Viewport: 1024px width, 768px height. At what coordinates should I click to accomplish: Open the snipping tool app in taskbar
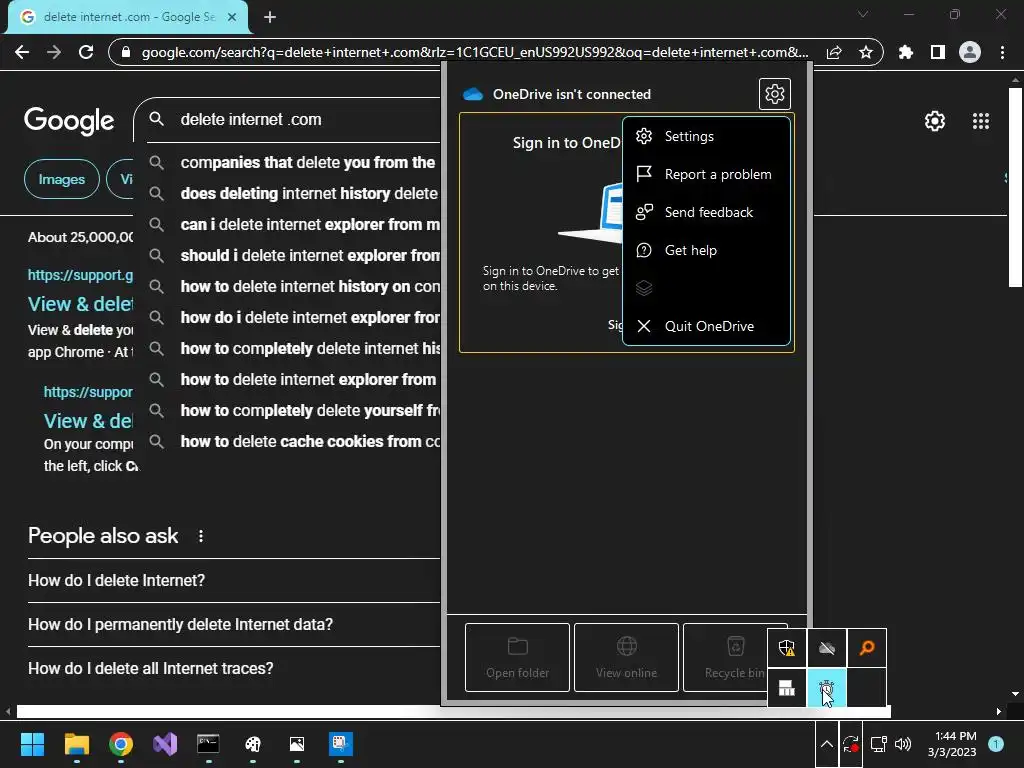coord(341,744)
